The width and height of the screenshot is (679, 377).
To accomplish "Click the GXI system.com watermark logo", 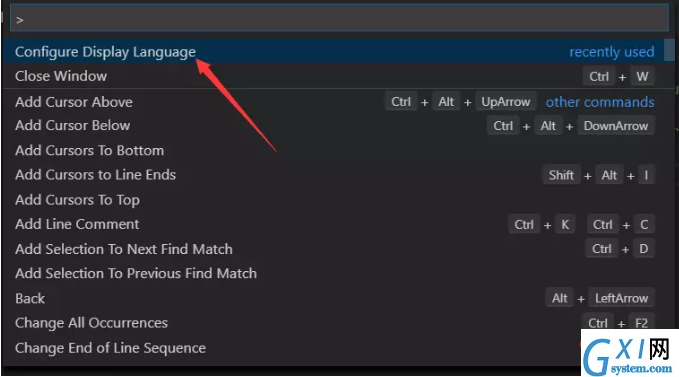I will (630, 352).
